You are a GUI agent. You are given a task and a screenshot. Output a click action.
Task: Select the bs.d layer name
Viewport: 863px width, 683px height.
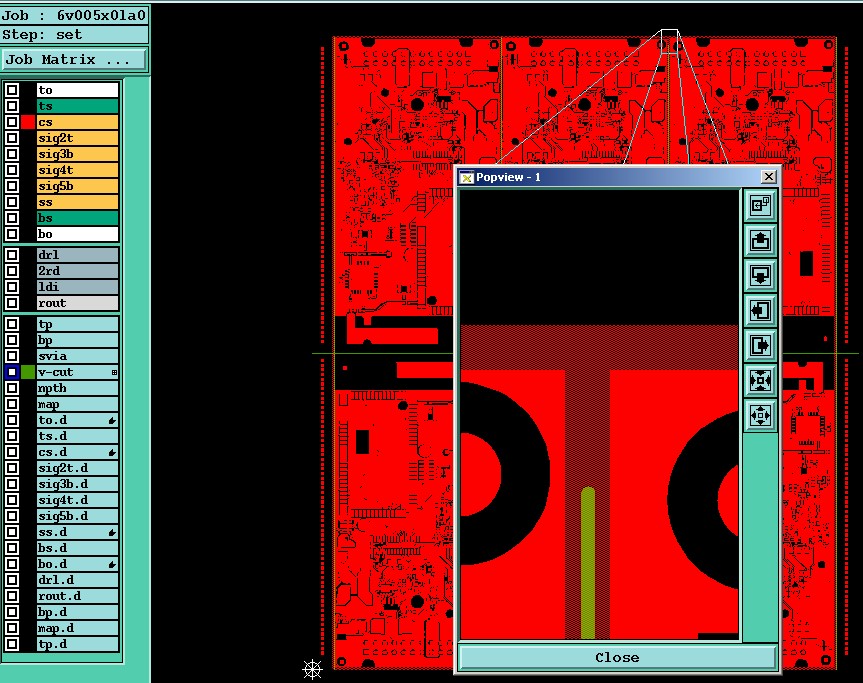(77, 548)
